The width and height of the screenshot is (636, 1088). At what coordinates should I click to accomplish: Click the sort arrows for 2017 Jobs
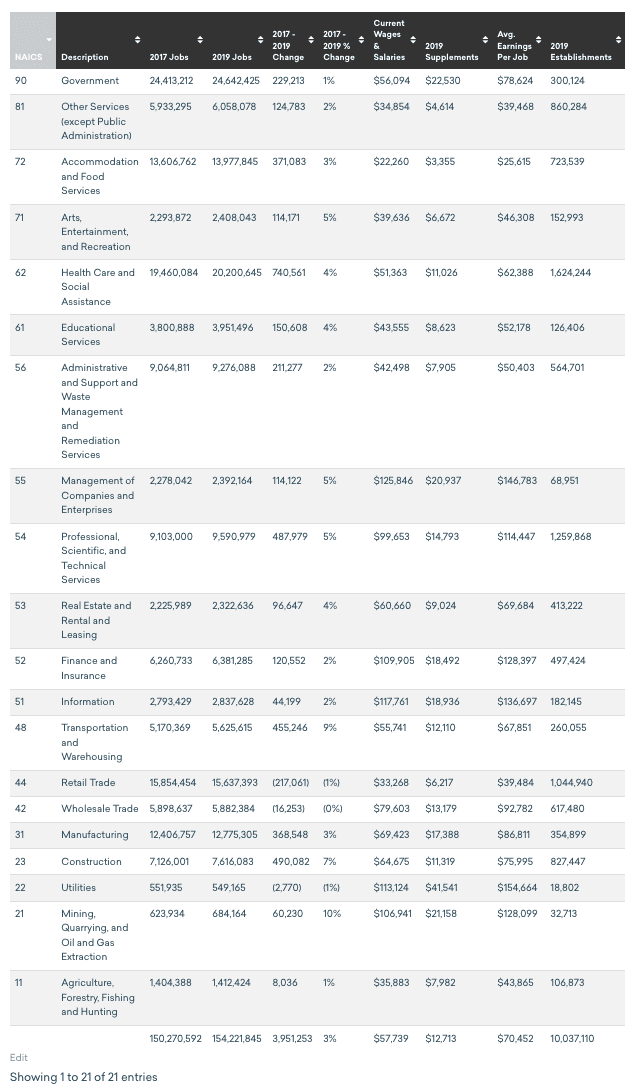pyautogui.click(x=200, y=39)
